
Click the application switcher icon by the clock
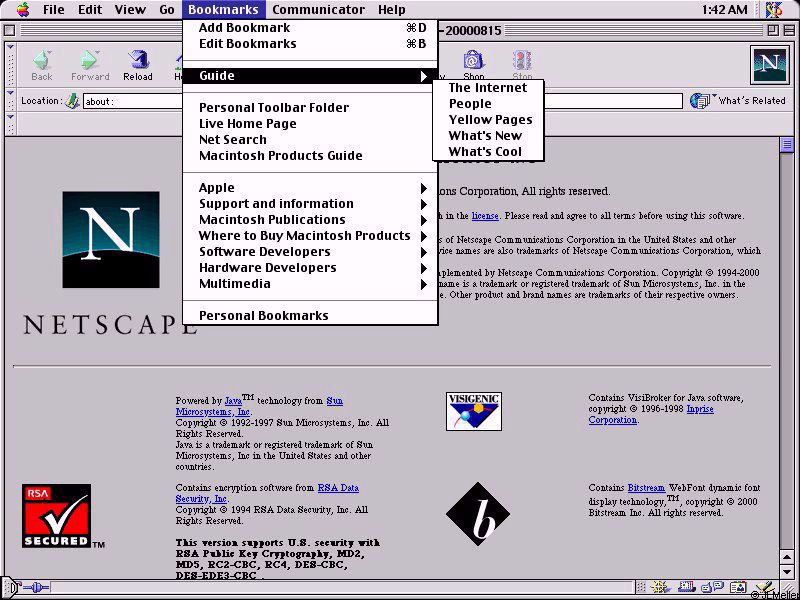click(x=775, y=9)
